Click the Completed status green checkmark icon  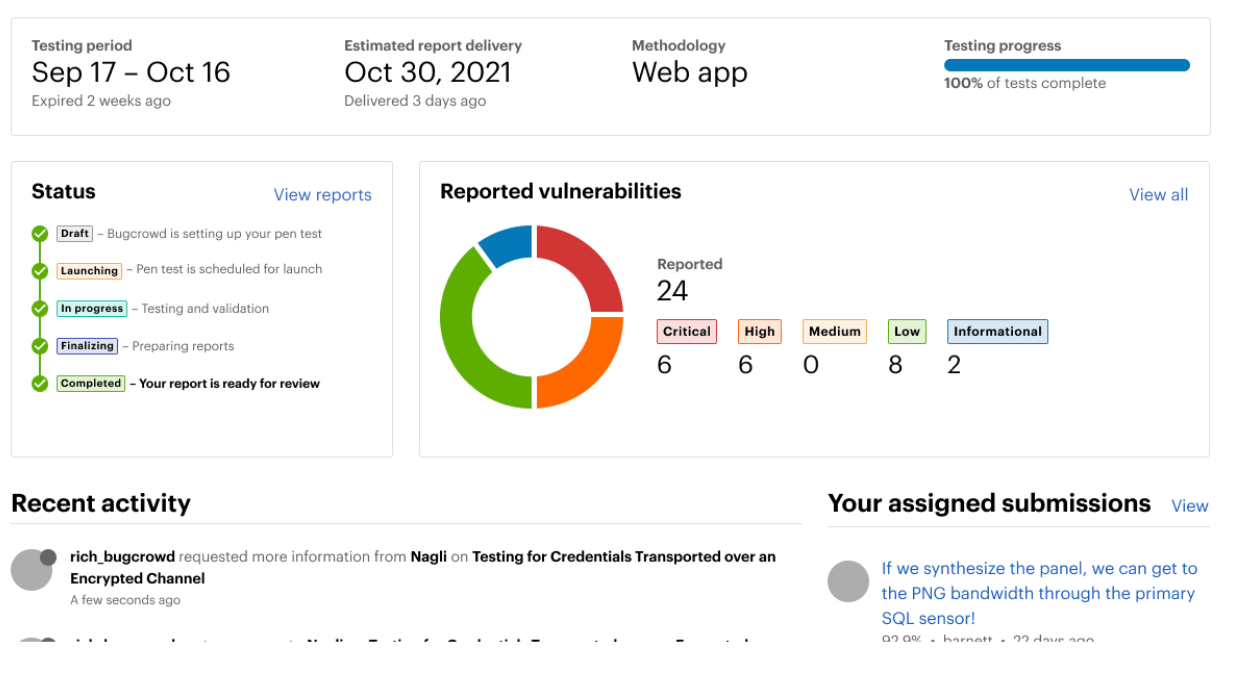pos(40,383)
